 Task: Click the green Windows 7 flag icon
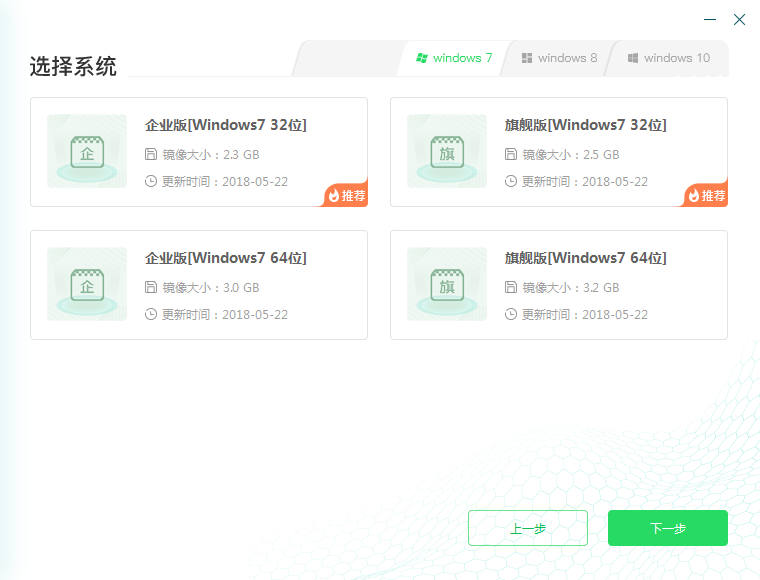[422, 58]
